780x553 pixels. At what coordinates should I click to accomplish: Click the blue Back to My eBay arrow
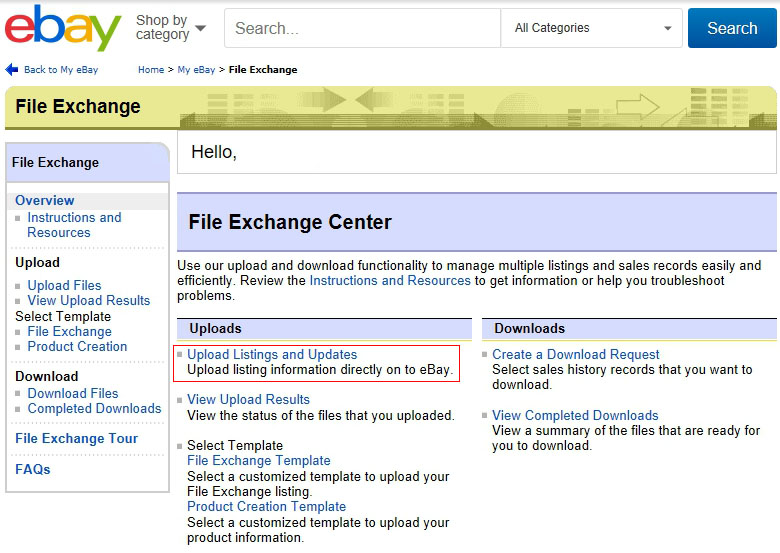[11, 70]
